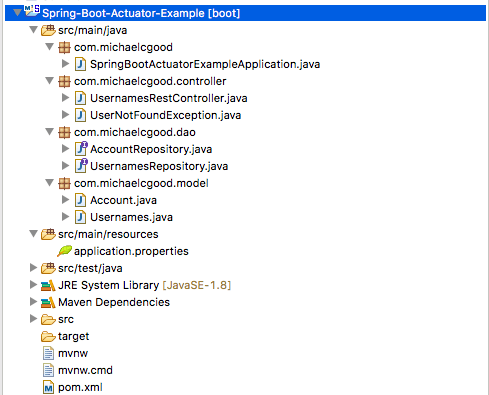
Task: Click the Account.java file icon
Action: pyautogui.click(x=80, y=200)
